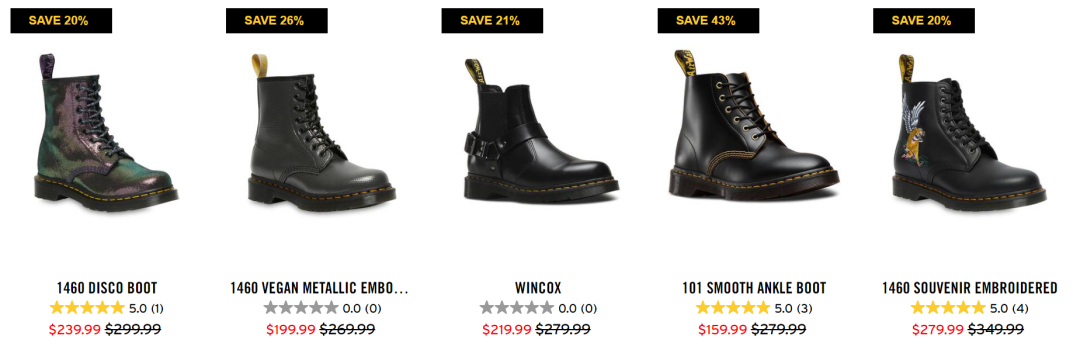Click the SAVE 21% badge on Wincox
This screenshot has width=1080, height=360.
point(492,21)
